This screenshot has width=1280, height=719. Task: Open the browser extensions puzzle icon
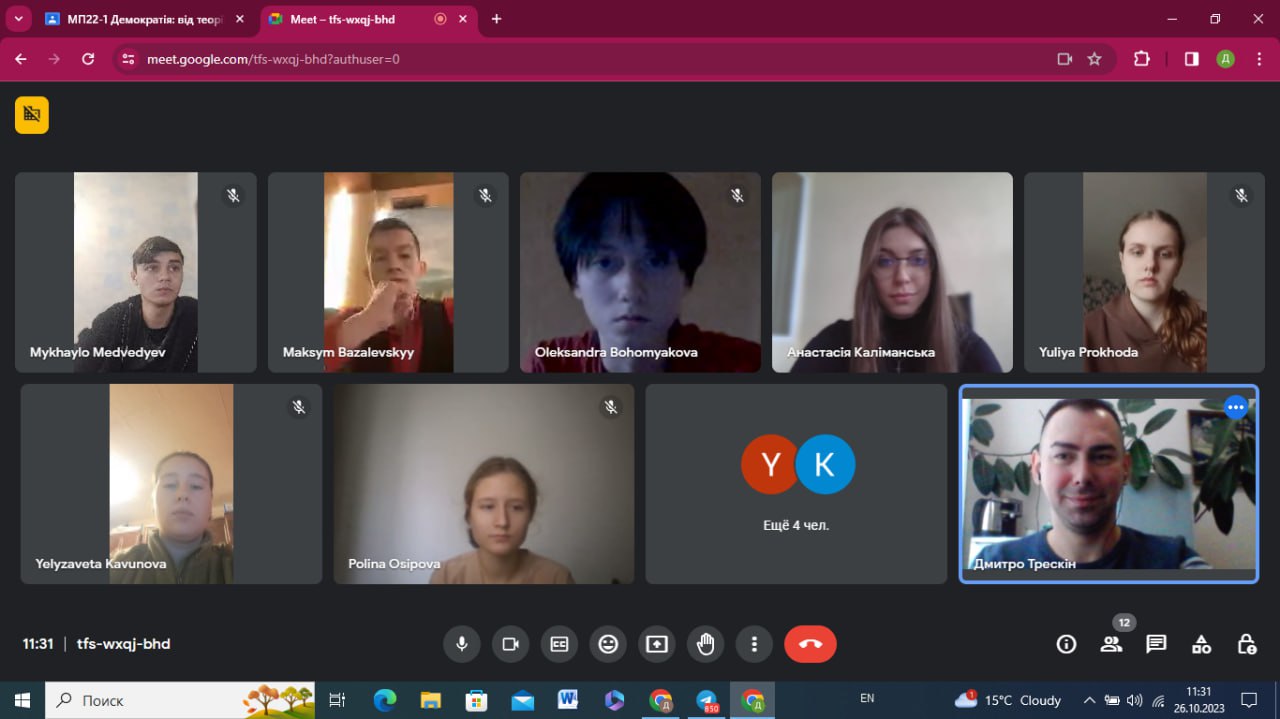coord(1142,59)
